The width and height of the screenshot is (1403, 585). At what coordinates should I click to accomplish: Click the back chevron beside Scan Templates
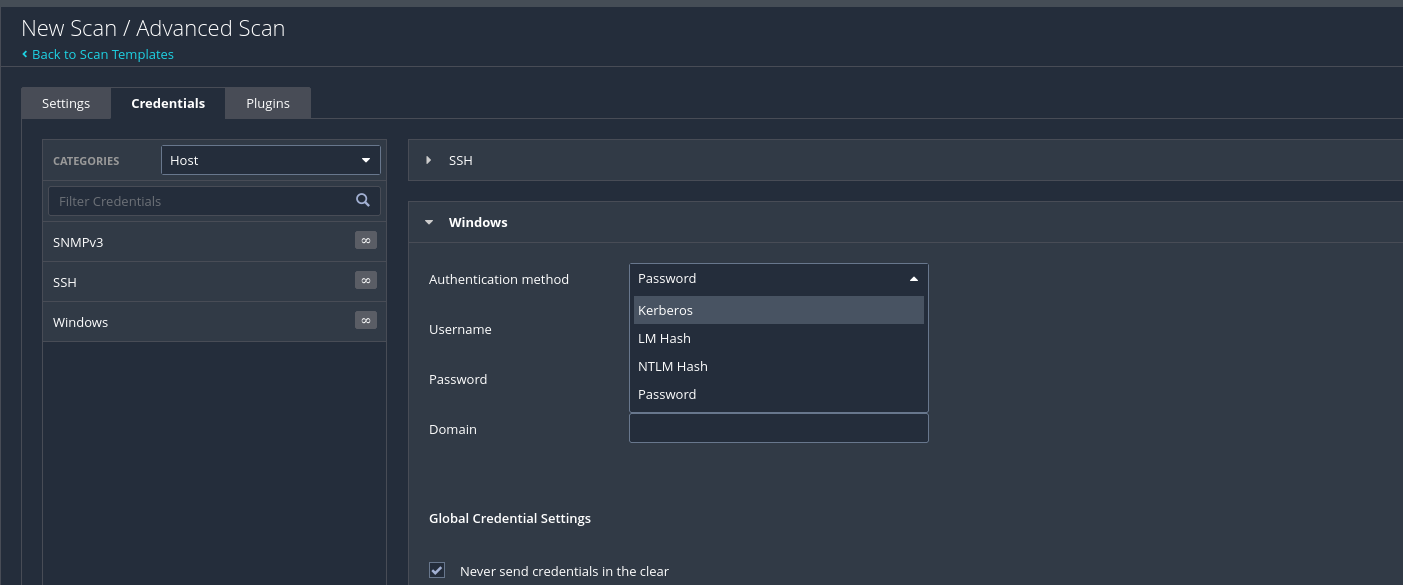pyautogui.click(x=25, y=54)
